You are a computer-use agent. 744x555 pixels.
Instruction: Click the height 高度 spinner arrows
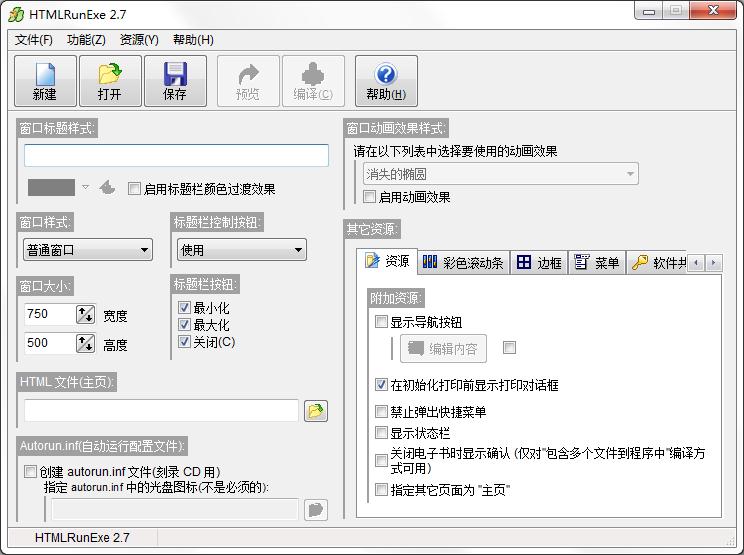(x=85, y=343)
